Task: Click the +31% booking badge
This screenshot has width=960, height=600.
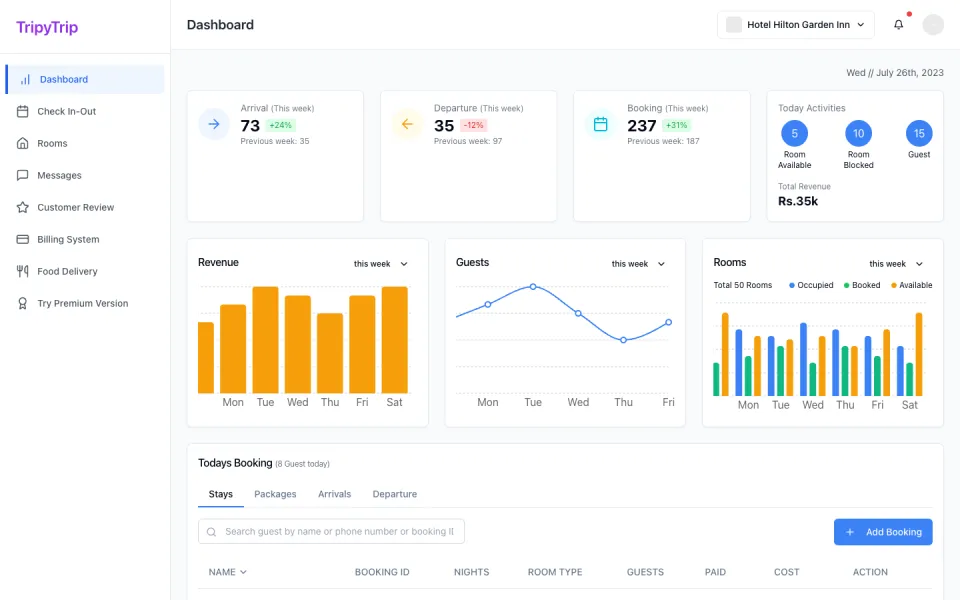Action: [677, 125]
